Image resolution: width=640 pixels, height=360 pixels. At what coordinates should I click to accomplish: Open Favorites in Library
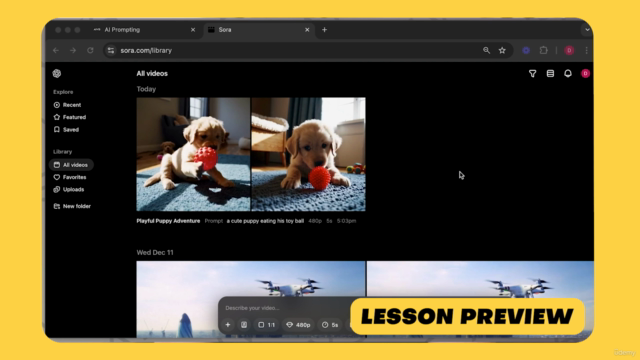tap(70, 177)
